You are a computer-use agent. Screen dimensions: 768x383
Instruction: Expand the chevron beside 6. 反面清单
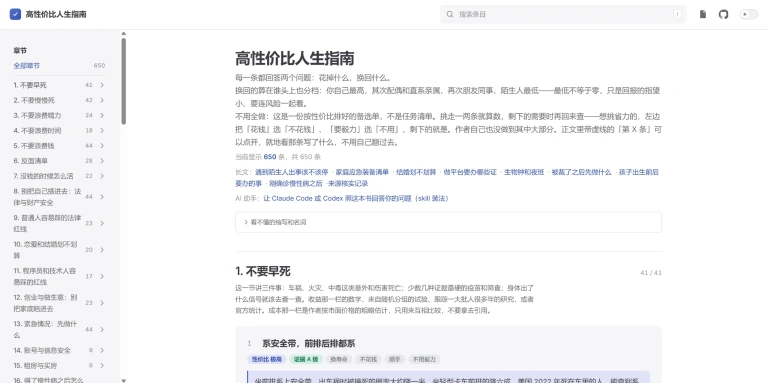click(102, 161)
